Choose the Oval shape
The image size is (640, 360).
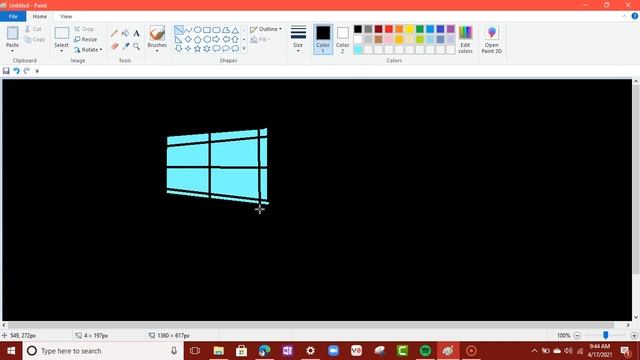click(x=198, y=30)
